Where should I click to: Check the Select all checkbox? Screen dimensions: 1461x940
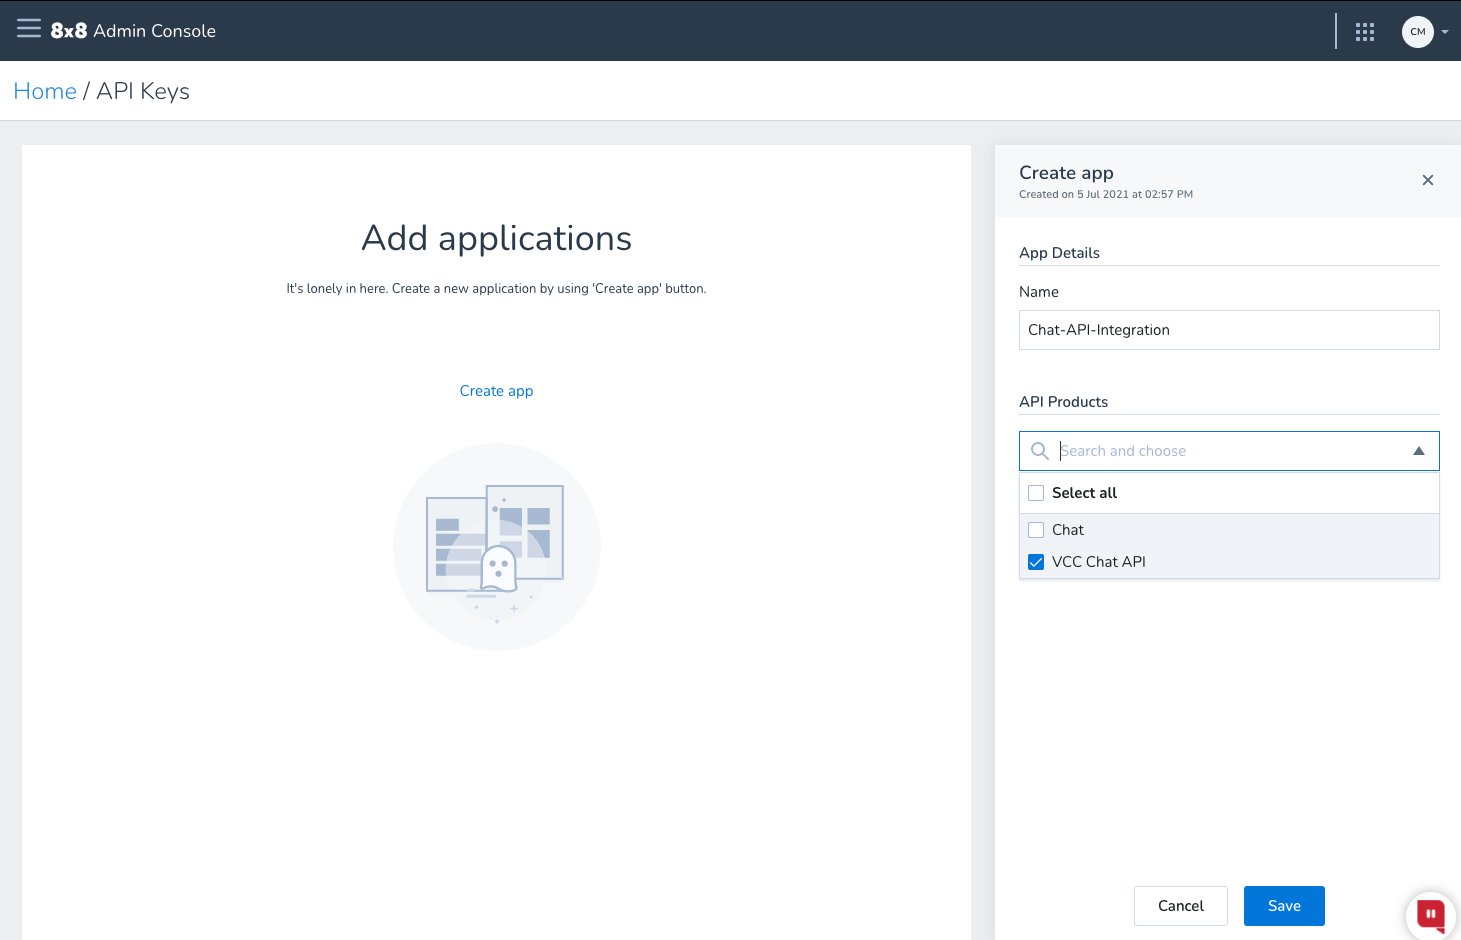(x=1036, y=493)
